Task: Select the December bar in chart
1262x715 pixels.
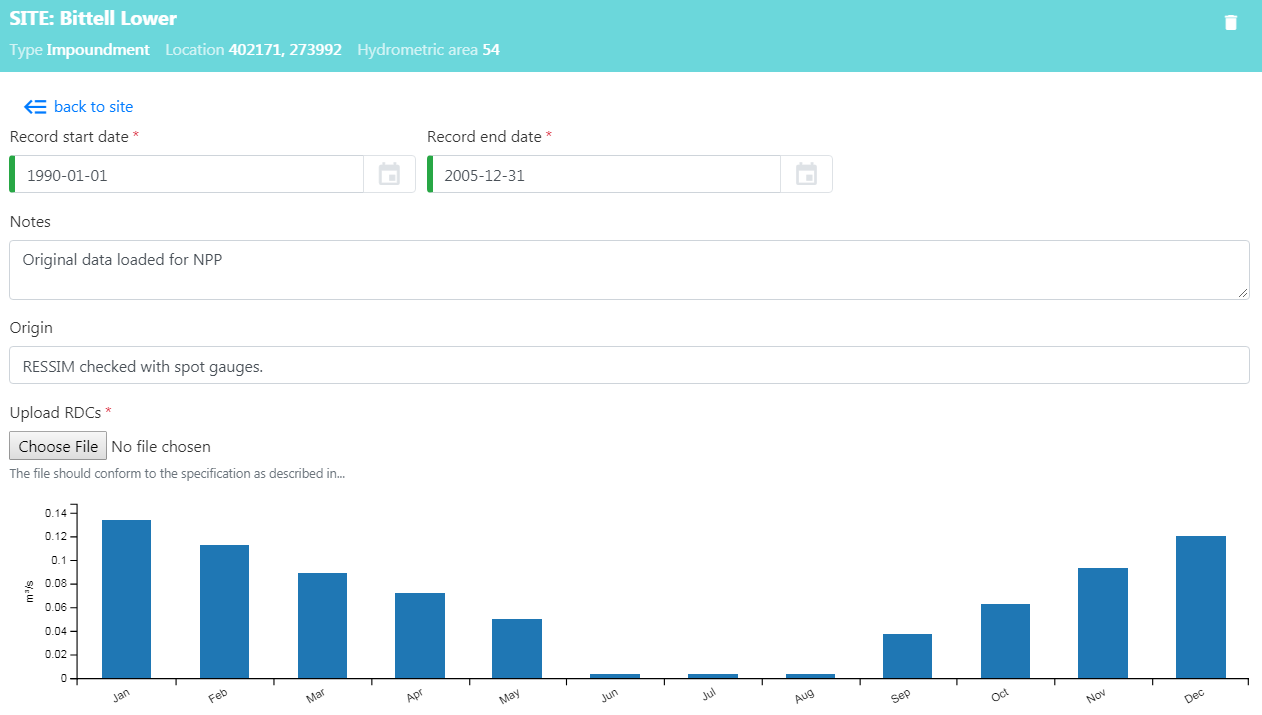Action: [1200, 607]
